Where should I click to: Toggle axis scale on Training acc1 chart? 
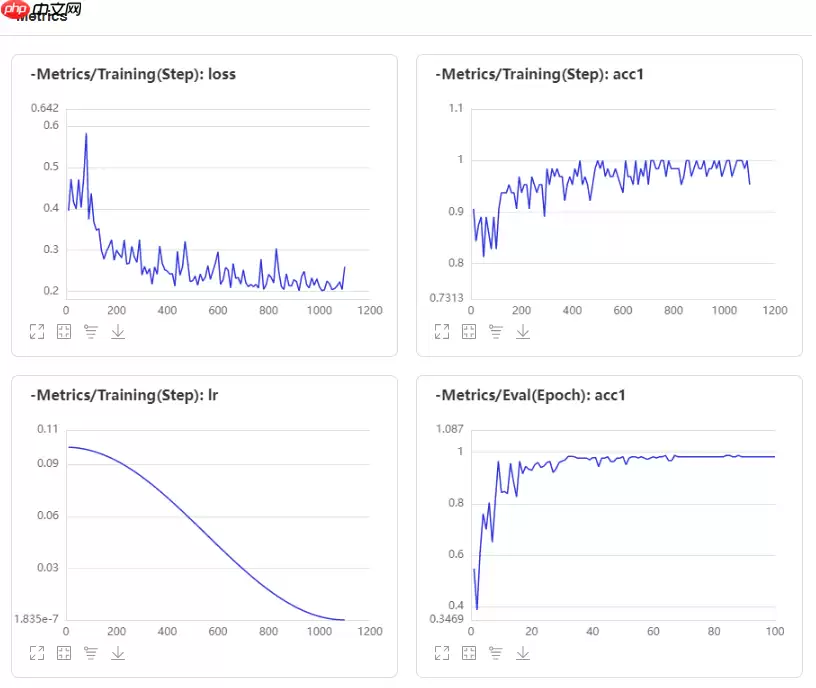[x=496, y=331]
